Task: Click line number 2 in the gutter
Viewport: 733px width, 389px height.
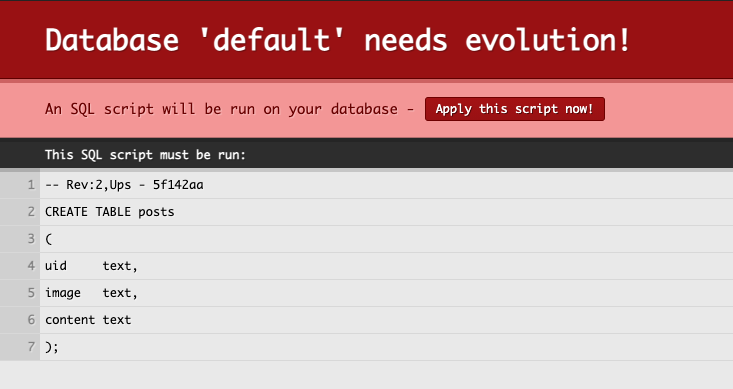Action: pos(31,212)
